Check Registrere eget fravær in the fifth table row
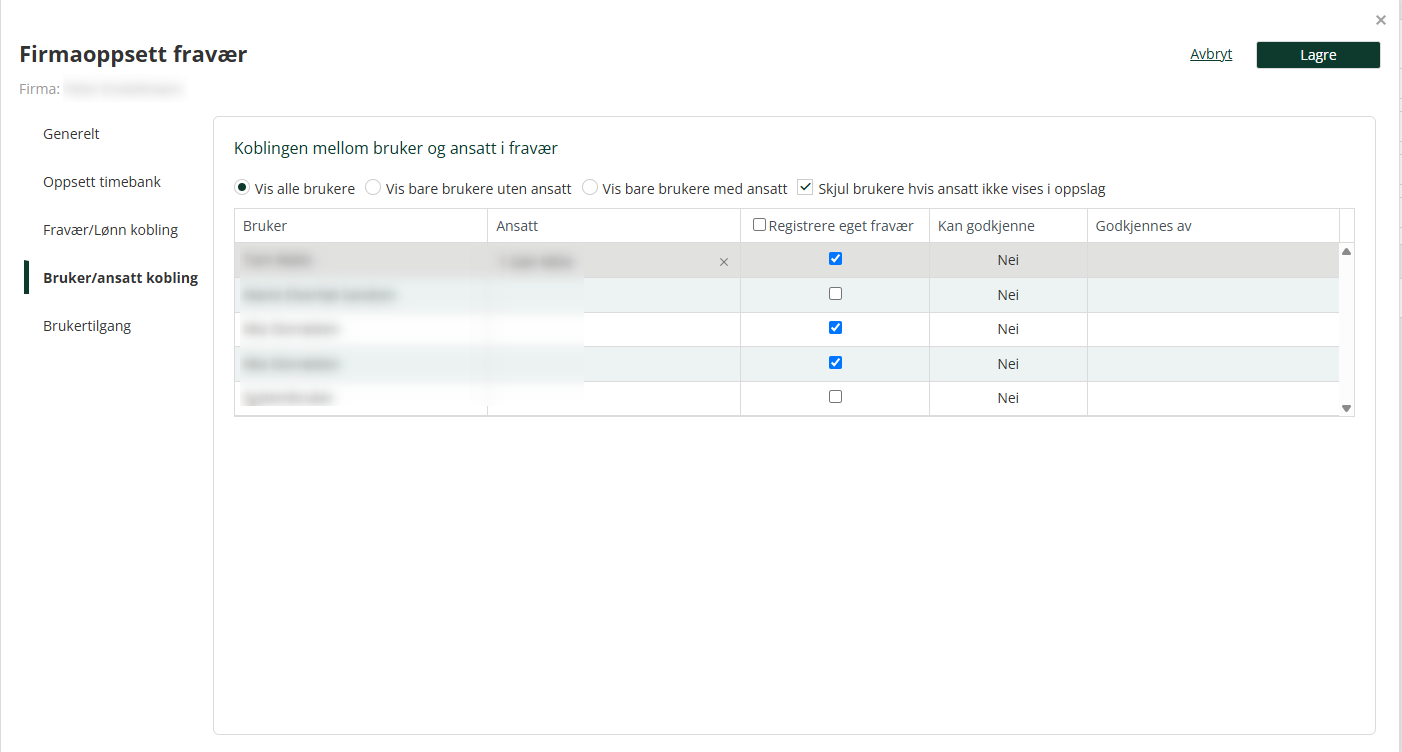The image size is (1402, 752). tap(836, 396)
